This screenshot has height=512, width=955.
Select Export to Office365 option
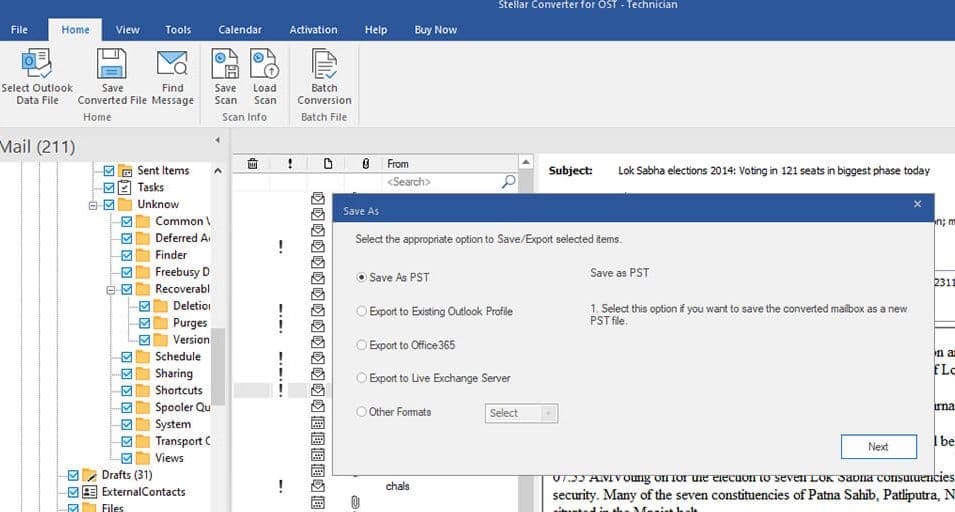point(361,345)
